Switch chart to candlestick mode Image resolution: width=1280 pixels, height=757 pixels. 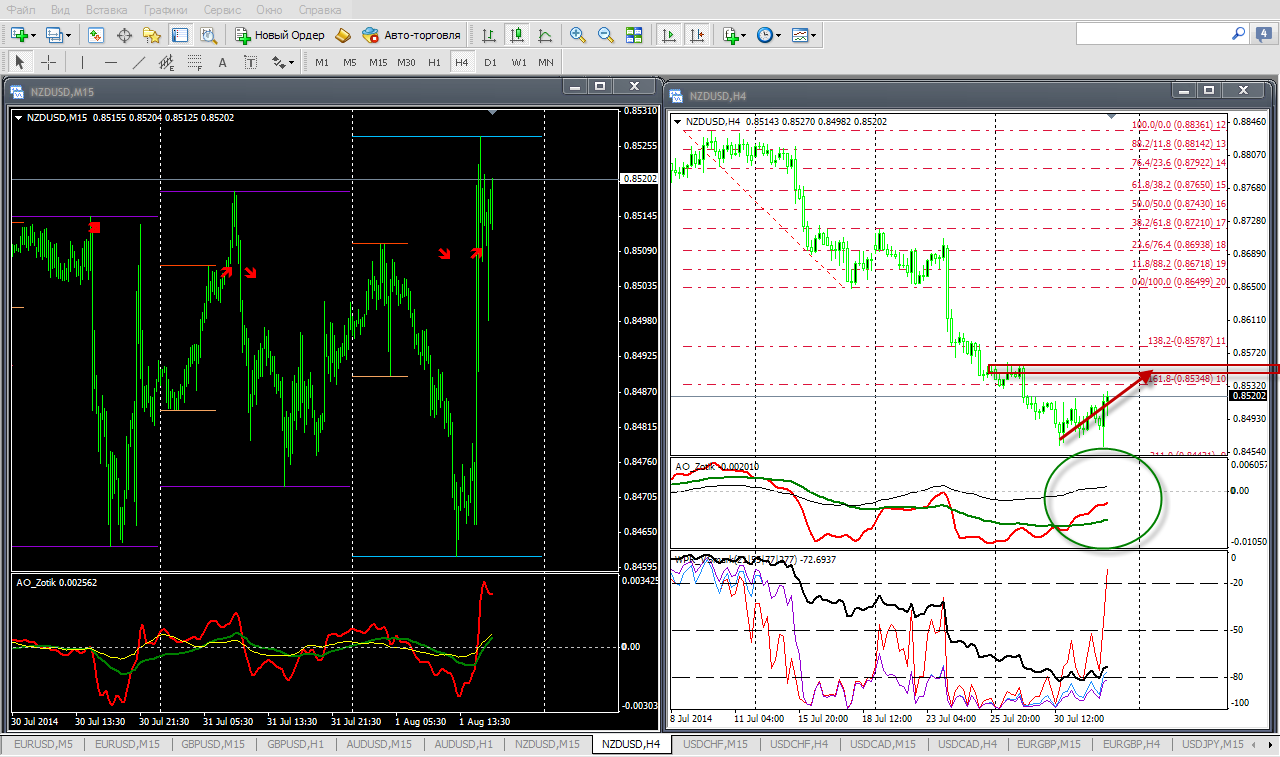point(517,35)
